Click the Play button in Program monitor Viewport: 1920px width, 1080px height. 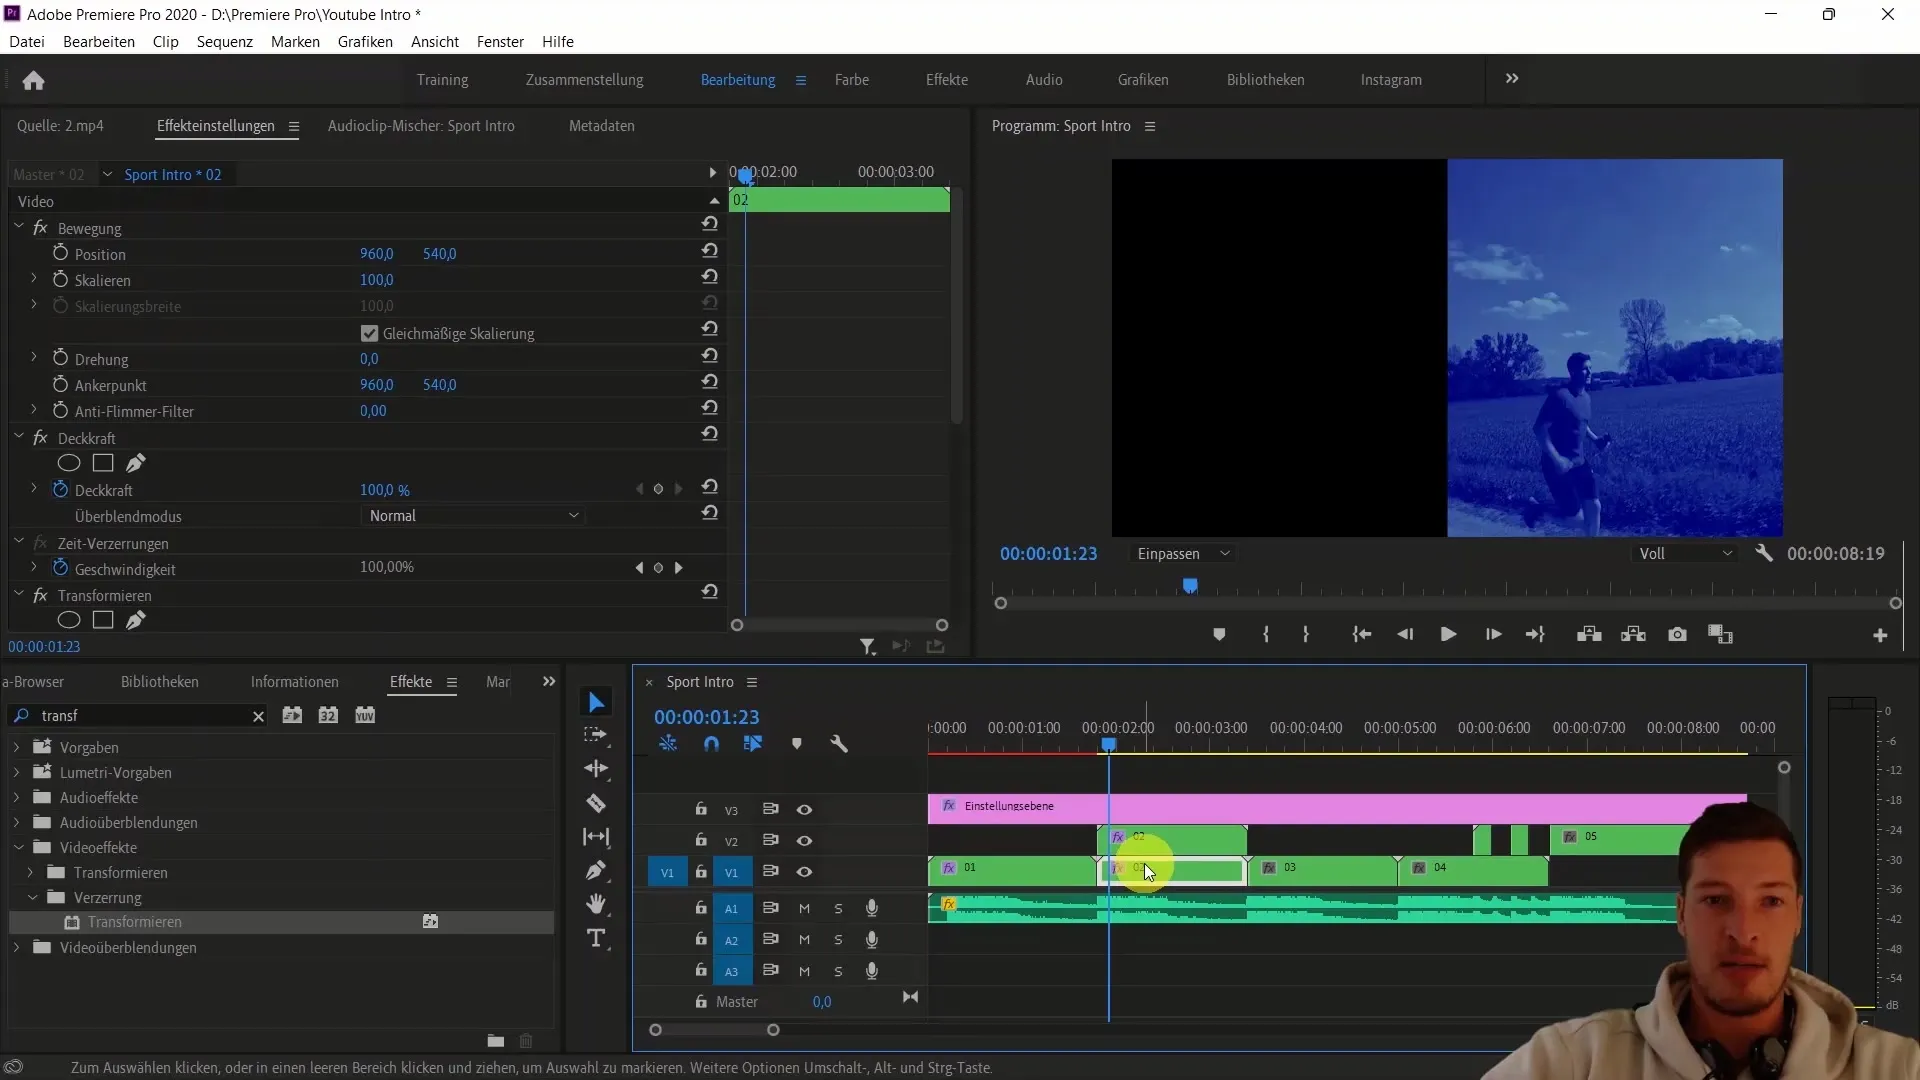pos(1447,634)
